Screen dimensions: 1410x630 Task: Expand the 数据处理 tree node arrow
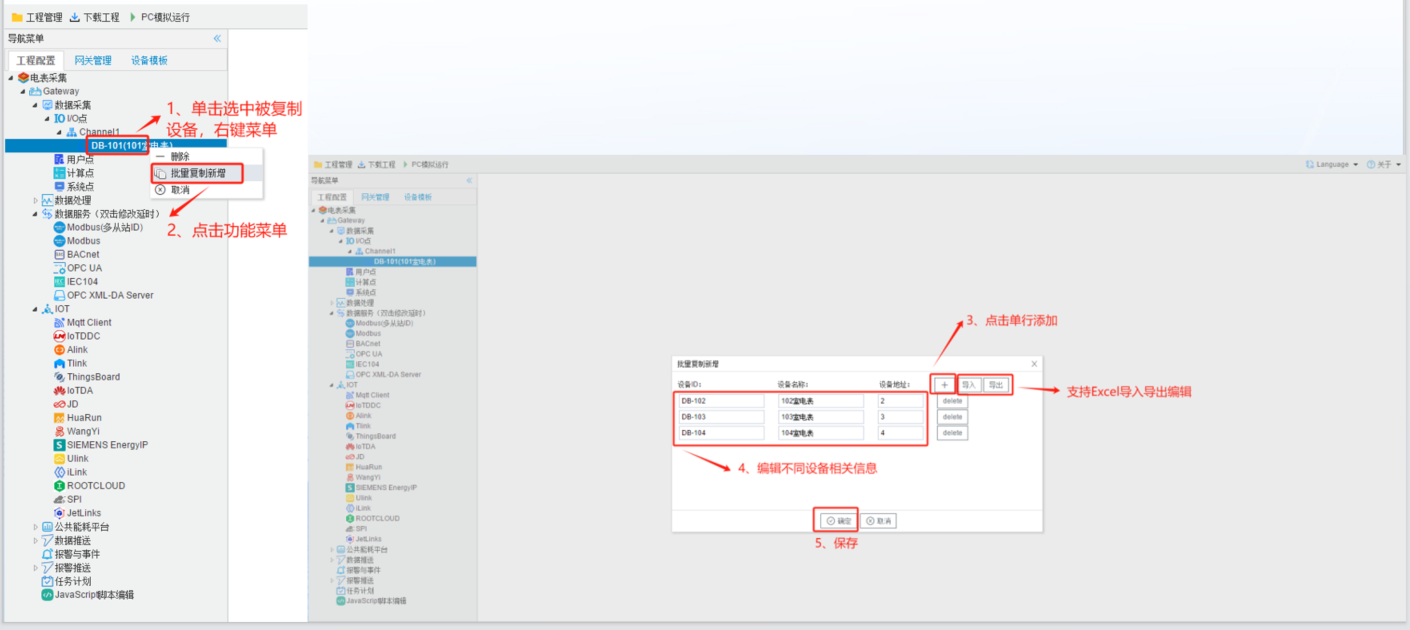coord(36,200)
